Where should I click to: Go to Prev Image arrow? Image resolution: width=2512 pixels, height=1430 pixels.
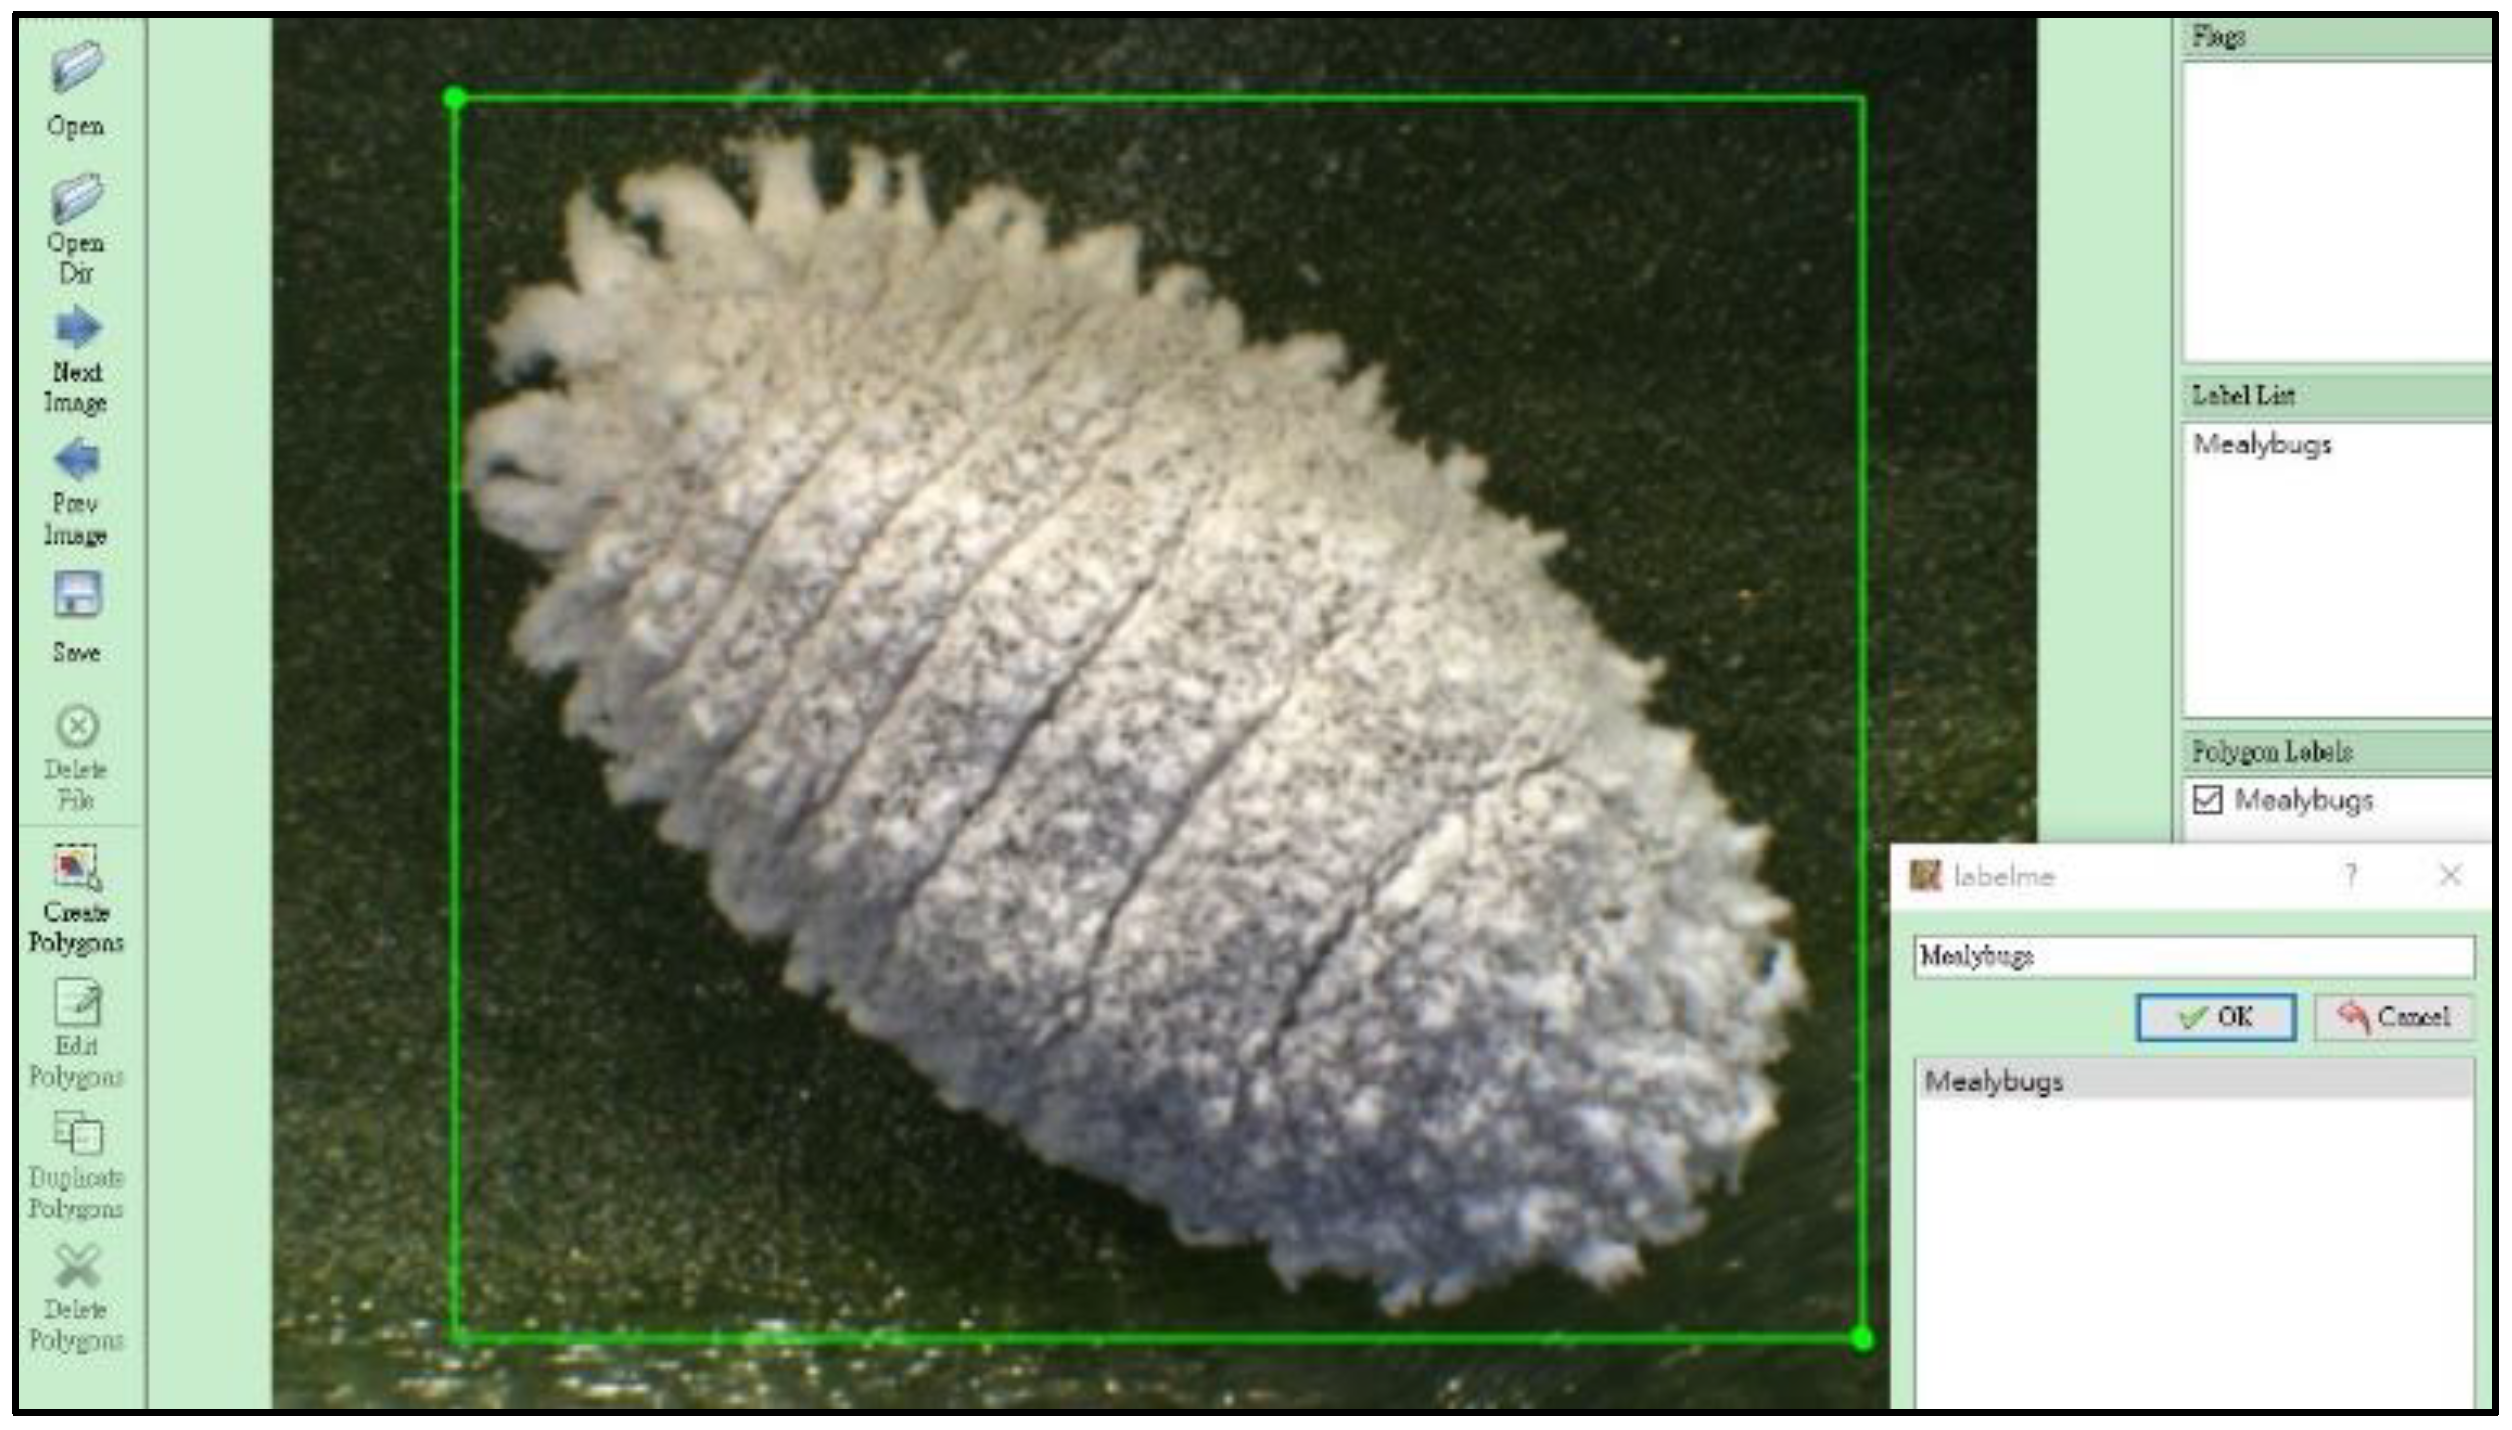pyautogui.click(x=77, y=460)
